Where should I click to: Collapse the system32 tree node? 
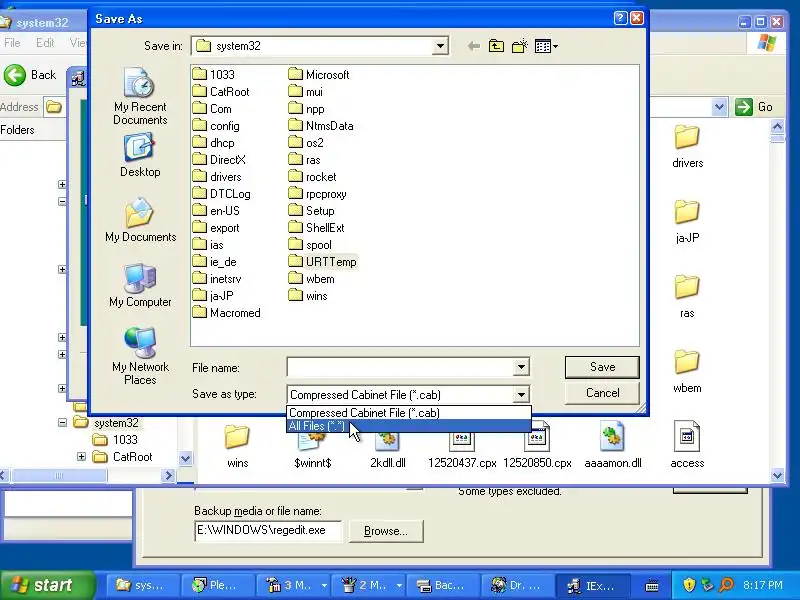[62, 422]
